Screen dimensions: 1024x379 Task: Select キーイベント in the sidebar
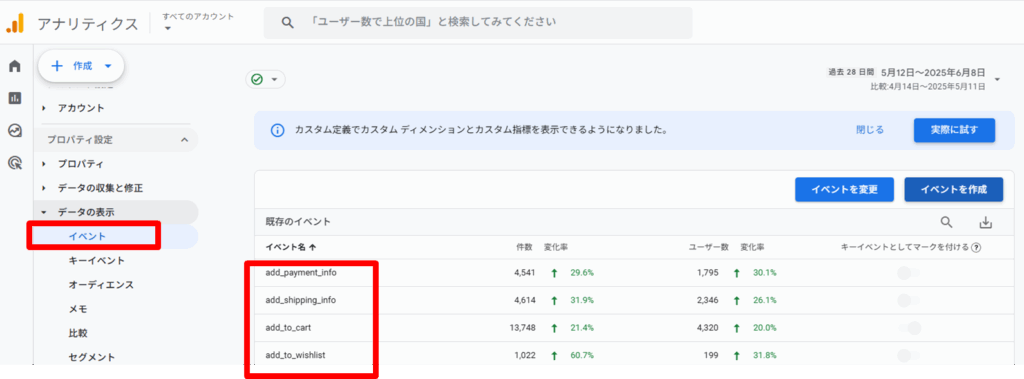tap(97, 260)
